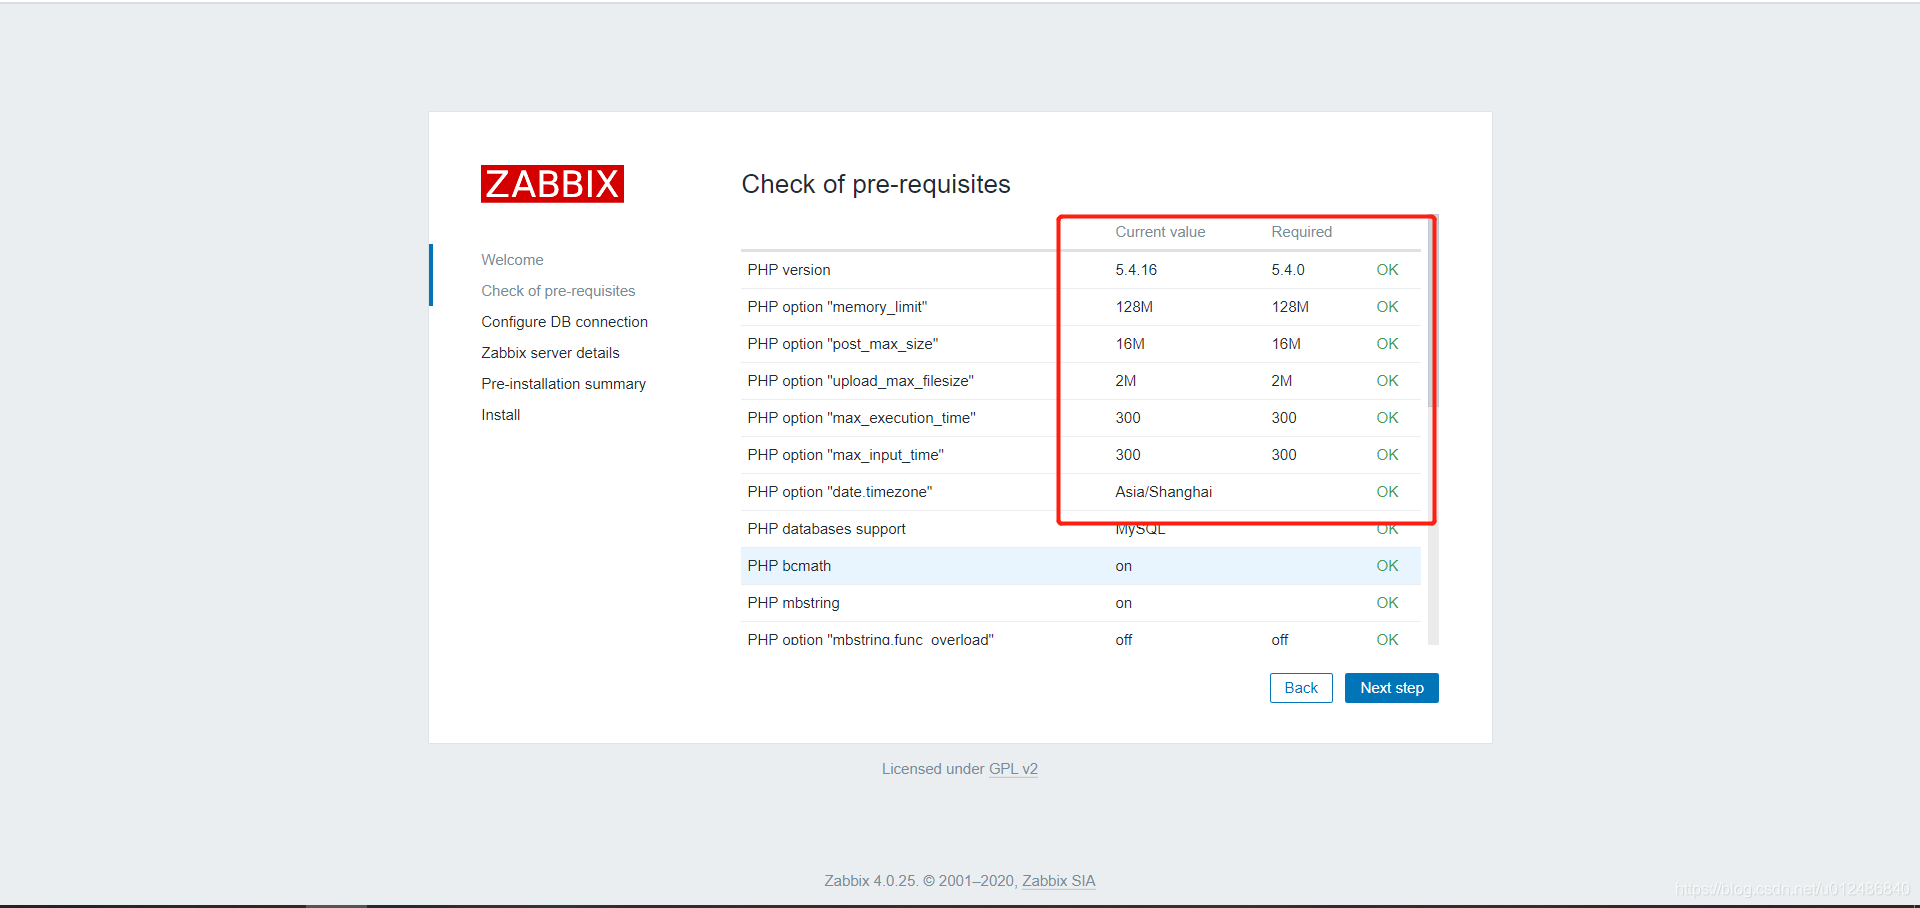1920x908 pixels.
Task: Select Configure DB connection sidebar step
Action: pos(564,322)
